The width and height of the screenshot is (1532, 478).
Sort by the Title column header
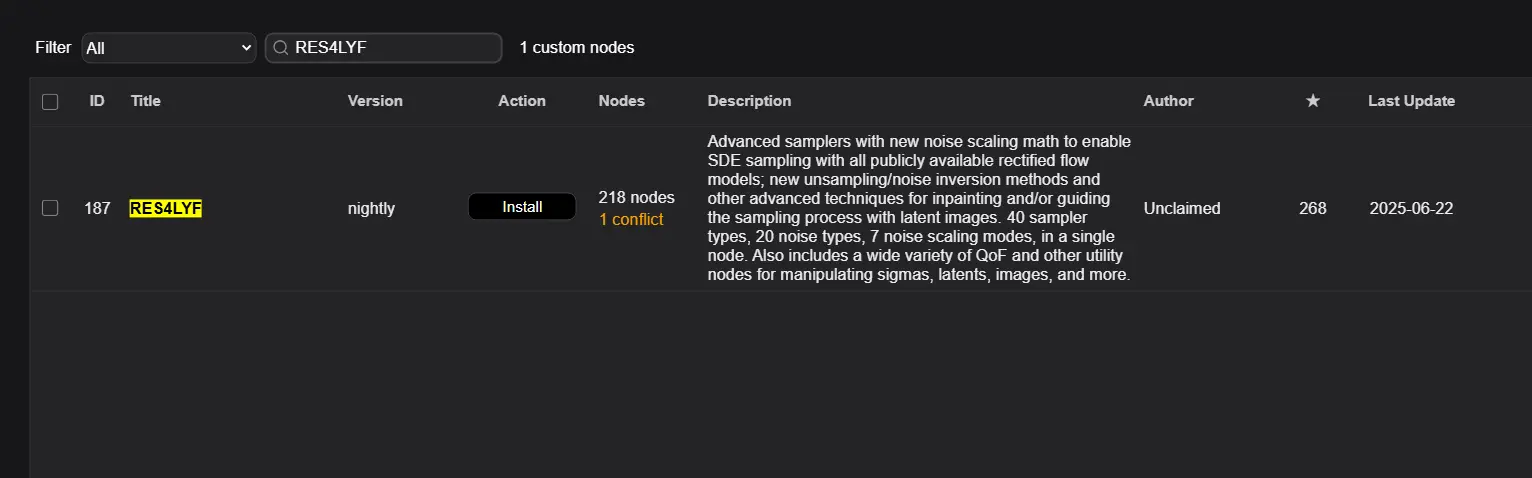pyautogui.click(x=146, y=101)
